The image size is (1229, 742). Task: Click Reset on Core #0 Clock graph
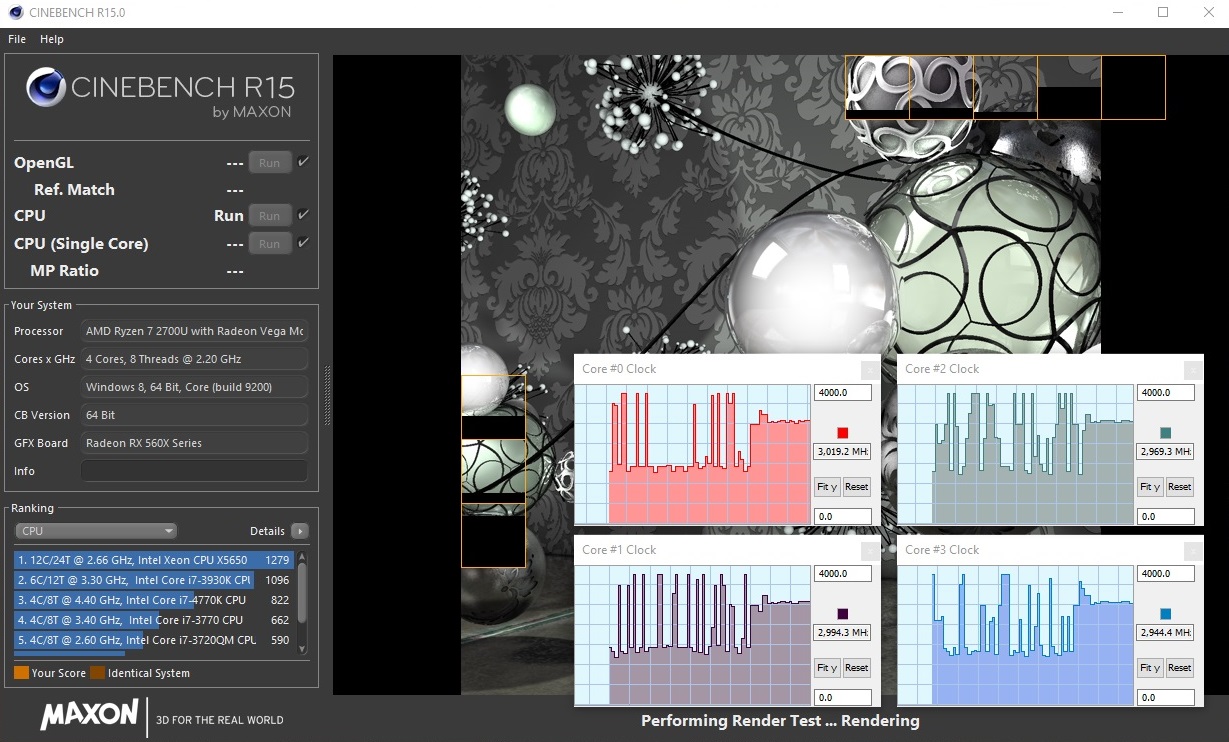[856, 487]
